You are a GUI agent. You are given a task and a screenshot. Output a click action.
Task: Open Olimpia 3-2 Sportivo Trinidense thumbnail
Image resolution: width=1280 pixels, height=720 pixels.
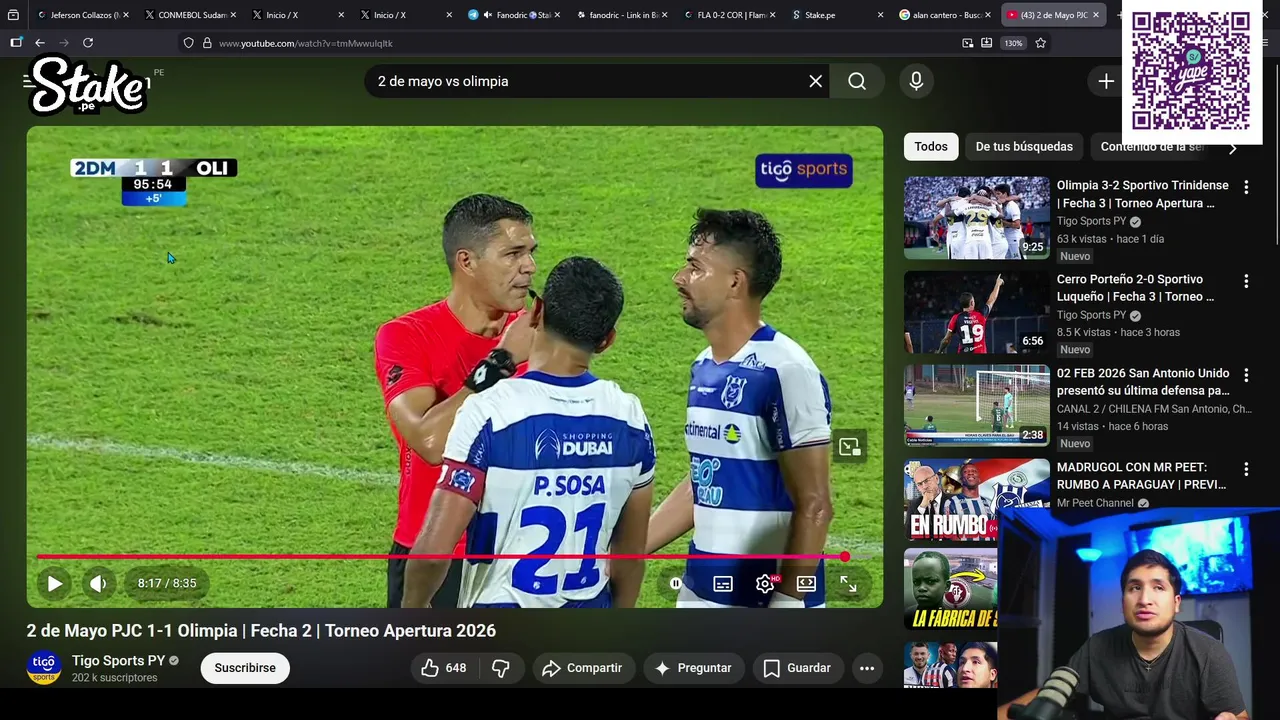pos(977,218)
